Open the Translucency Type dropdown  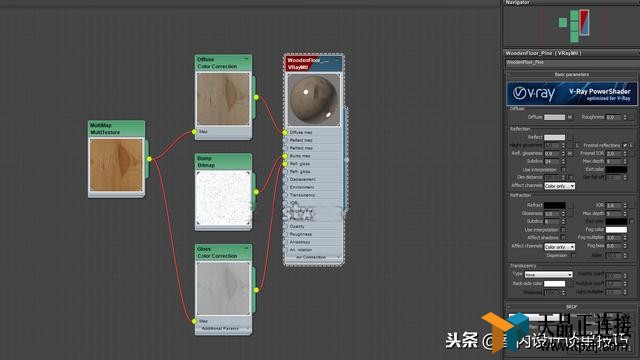point(548,275)
